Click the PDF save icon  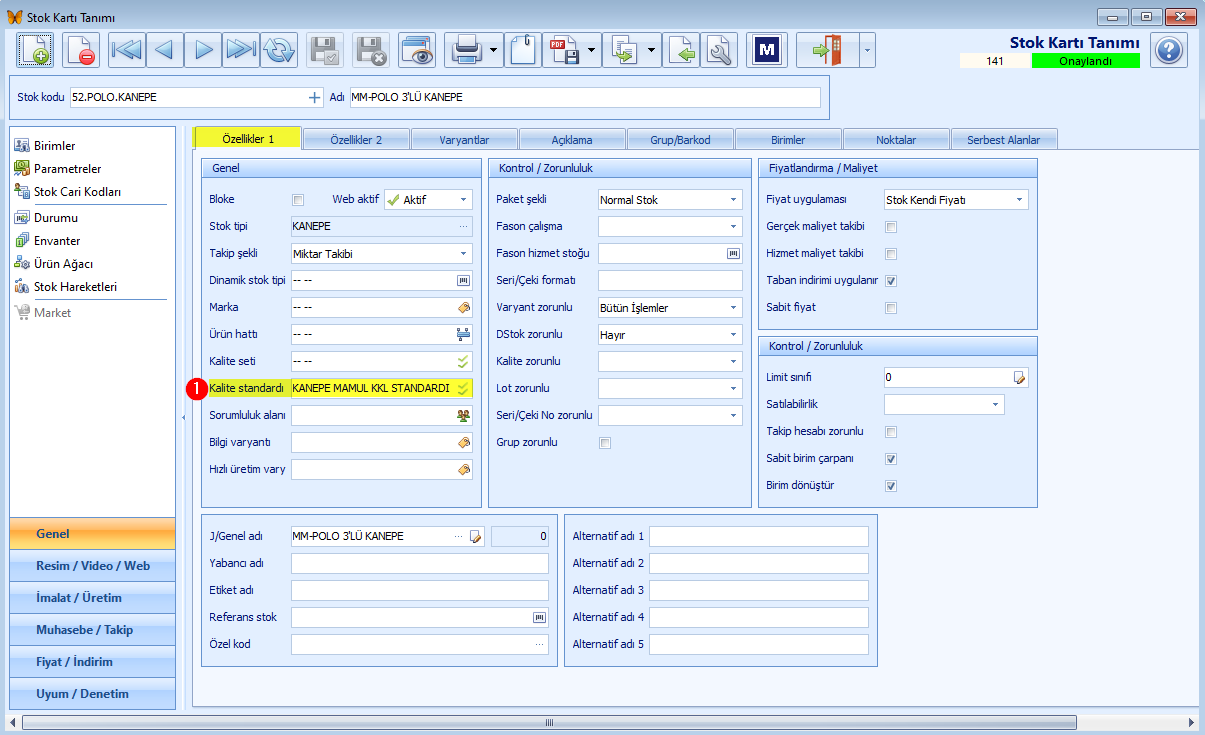(563, 49)
